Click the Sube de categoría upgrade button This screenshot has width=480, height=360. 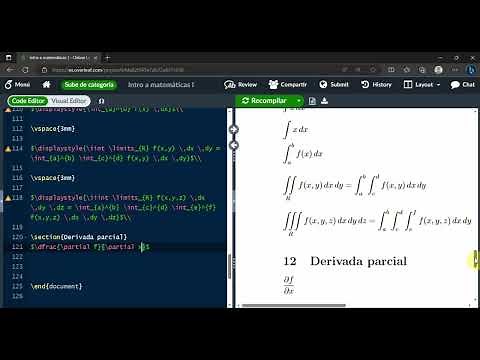coord(89,85)
